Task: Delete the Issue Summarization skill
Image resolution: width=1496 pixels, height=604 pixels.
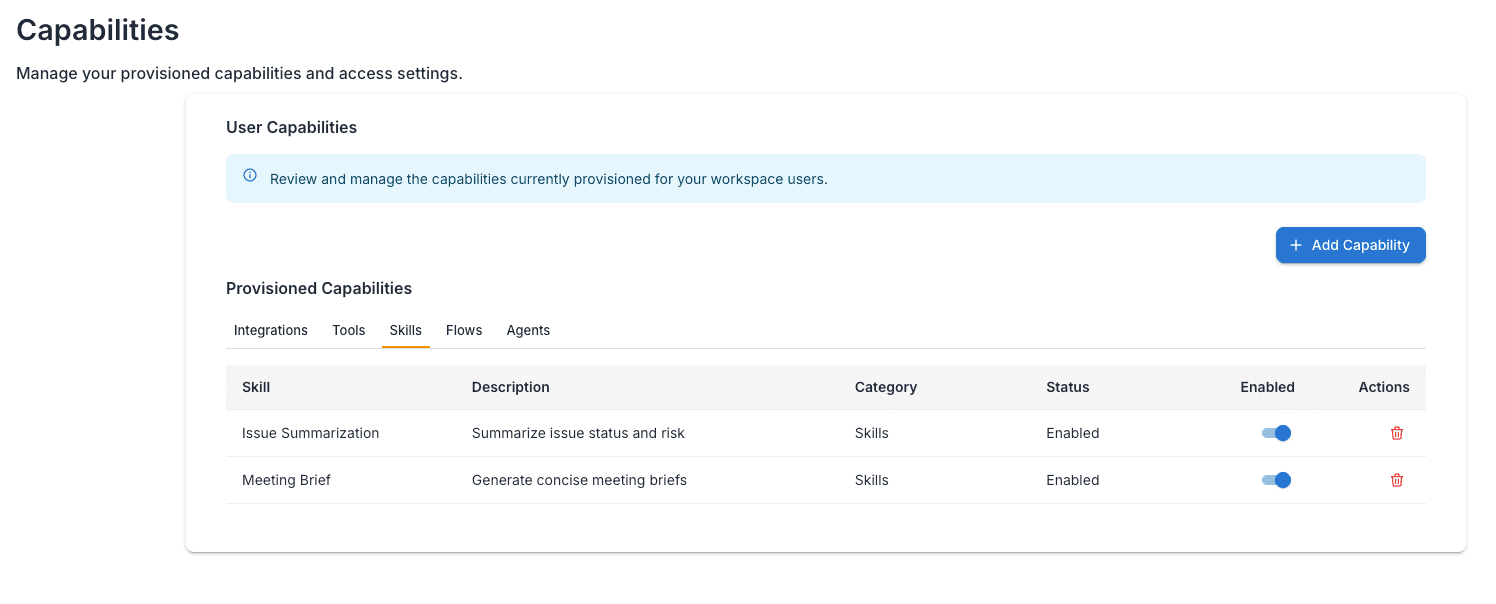Action: tap(1397, 433)
